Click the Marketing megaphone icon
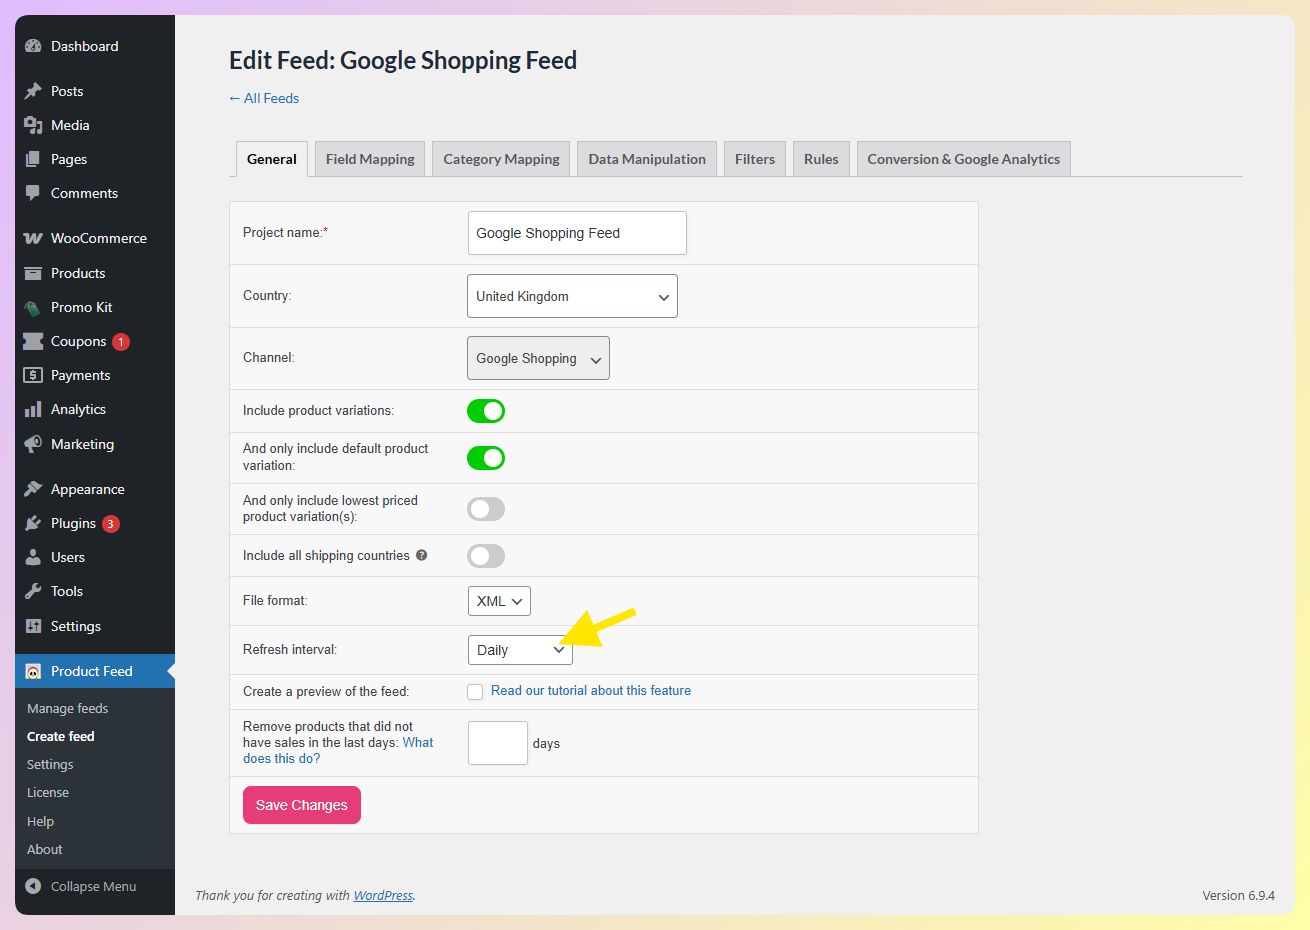Viewport: 1310px width, 930px height. pos(33,444)
